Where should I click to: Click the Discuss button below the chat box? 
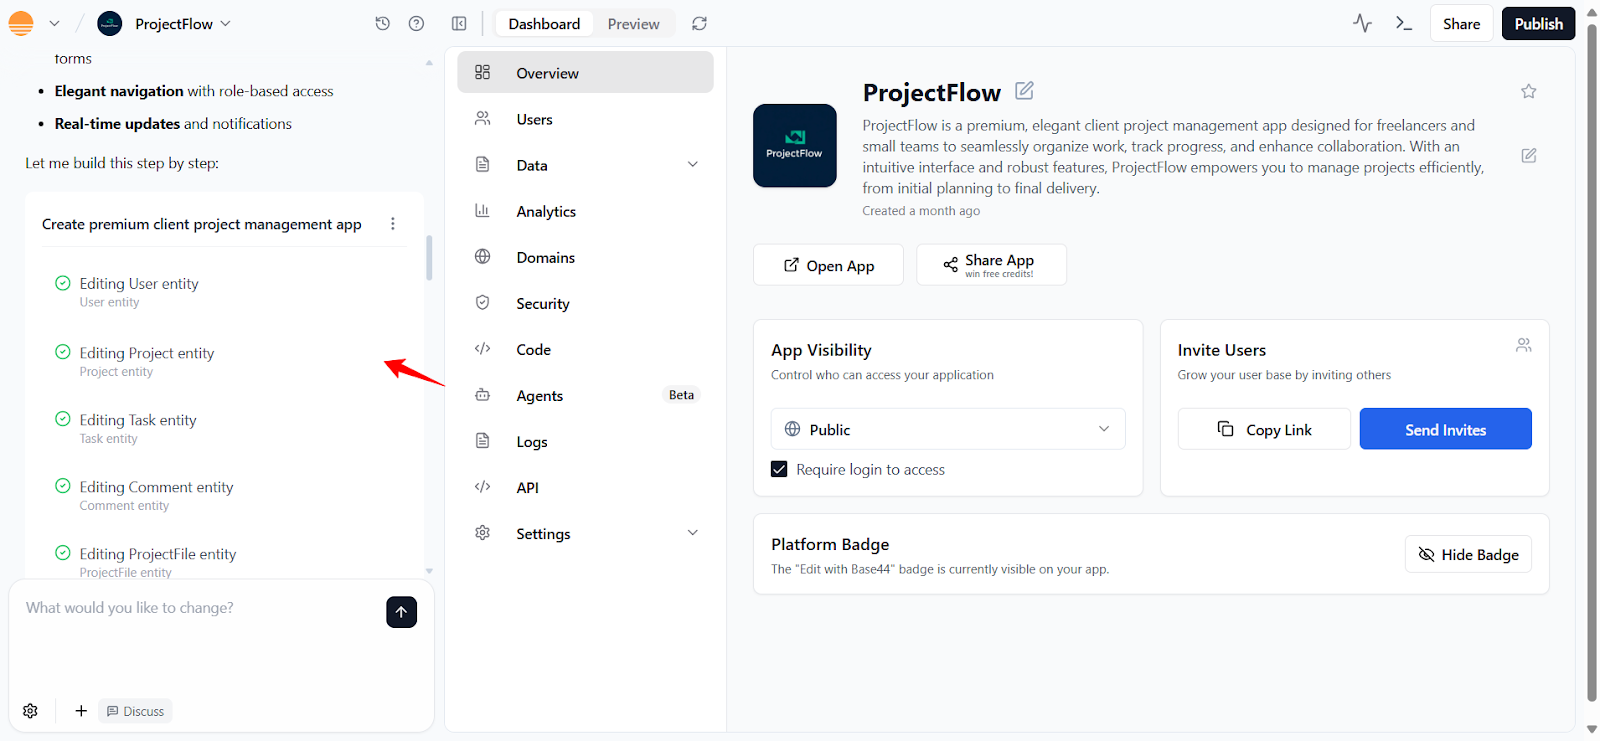[135, 711]
